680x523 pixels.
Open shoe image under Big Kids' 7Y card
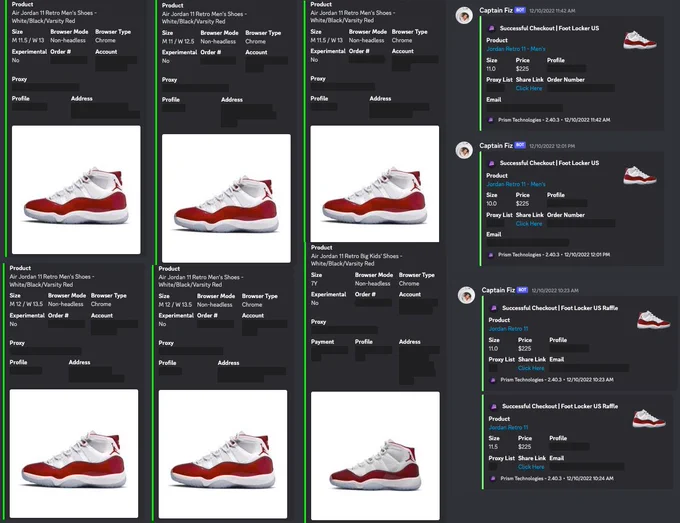point(375,456)
